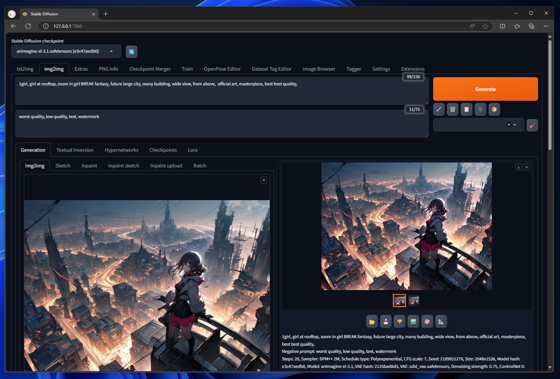Viewport: 560px width, 379px height.
Task: Open the edit styles paintbrush icon
Action: [532, 125]
